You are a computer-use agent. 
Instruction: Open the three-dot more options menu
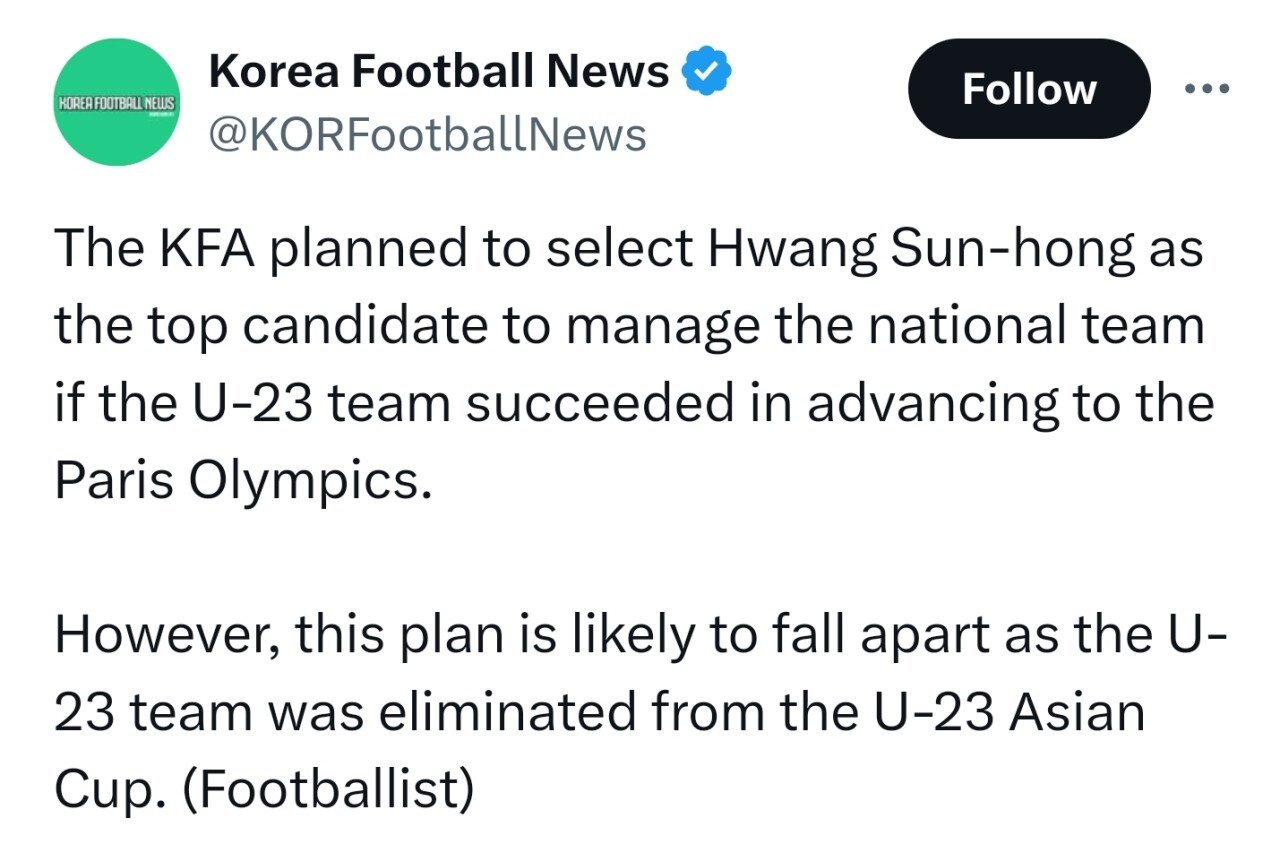coord(1208,88)
